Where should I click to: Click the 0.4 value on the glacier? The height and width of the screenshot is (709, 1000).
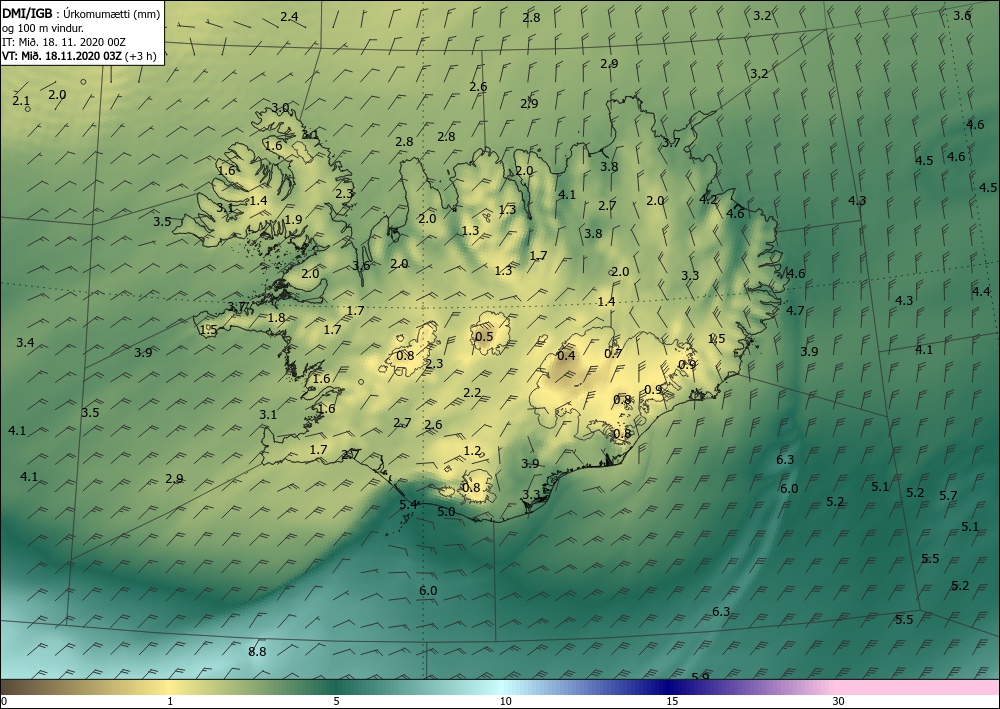pos(566,356)
